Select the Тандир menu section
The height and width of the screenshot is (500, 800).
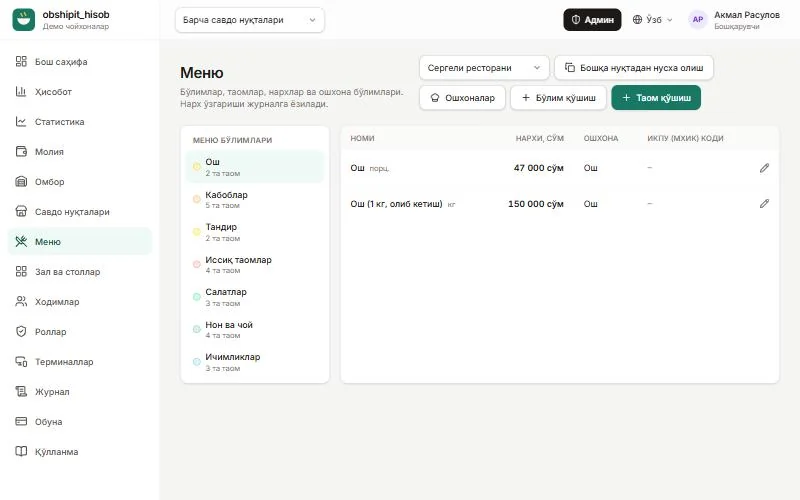pos(255,232)
